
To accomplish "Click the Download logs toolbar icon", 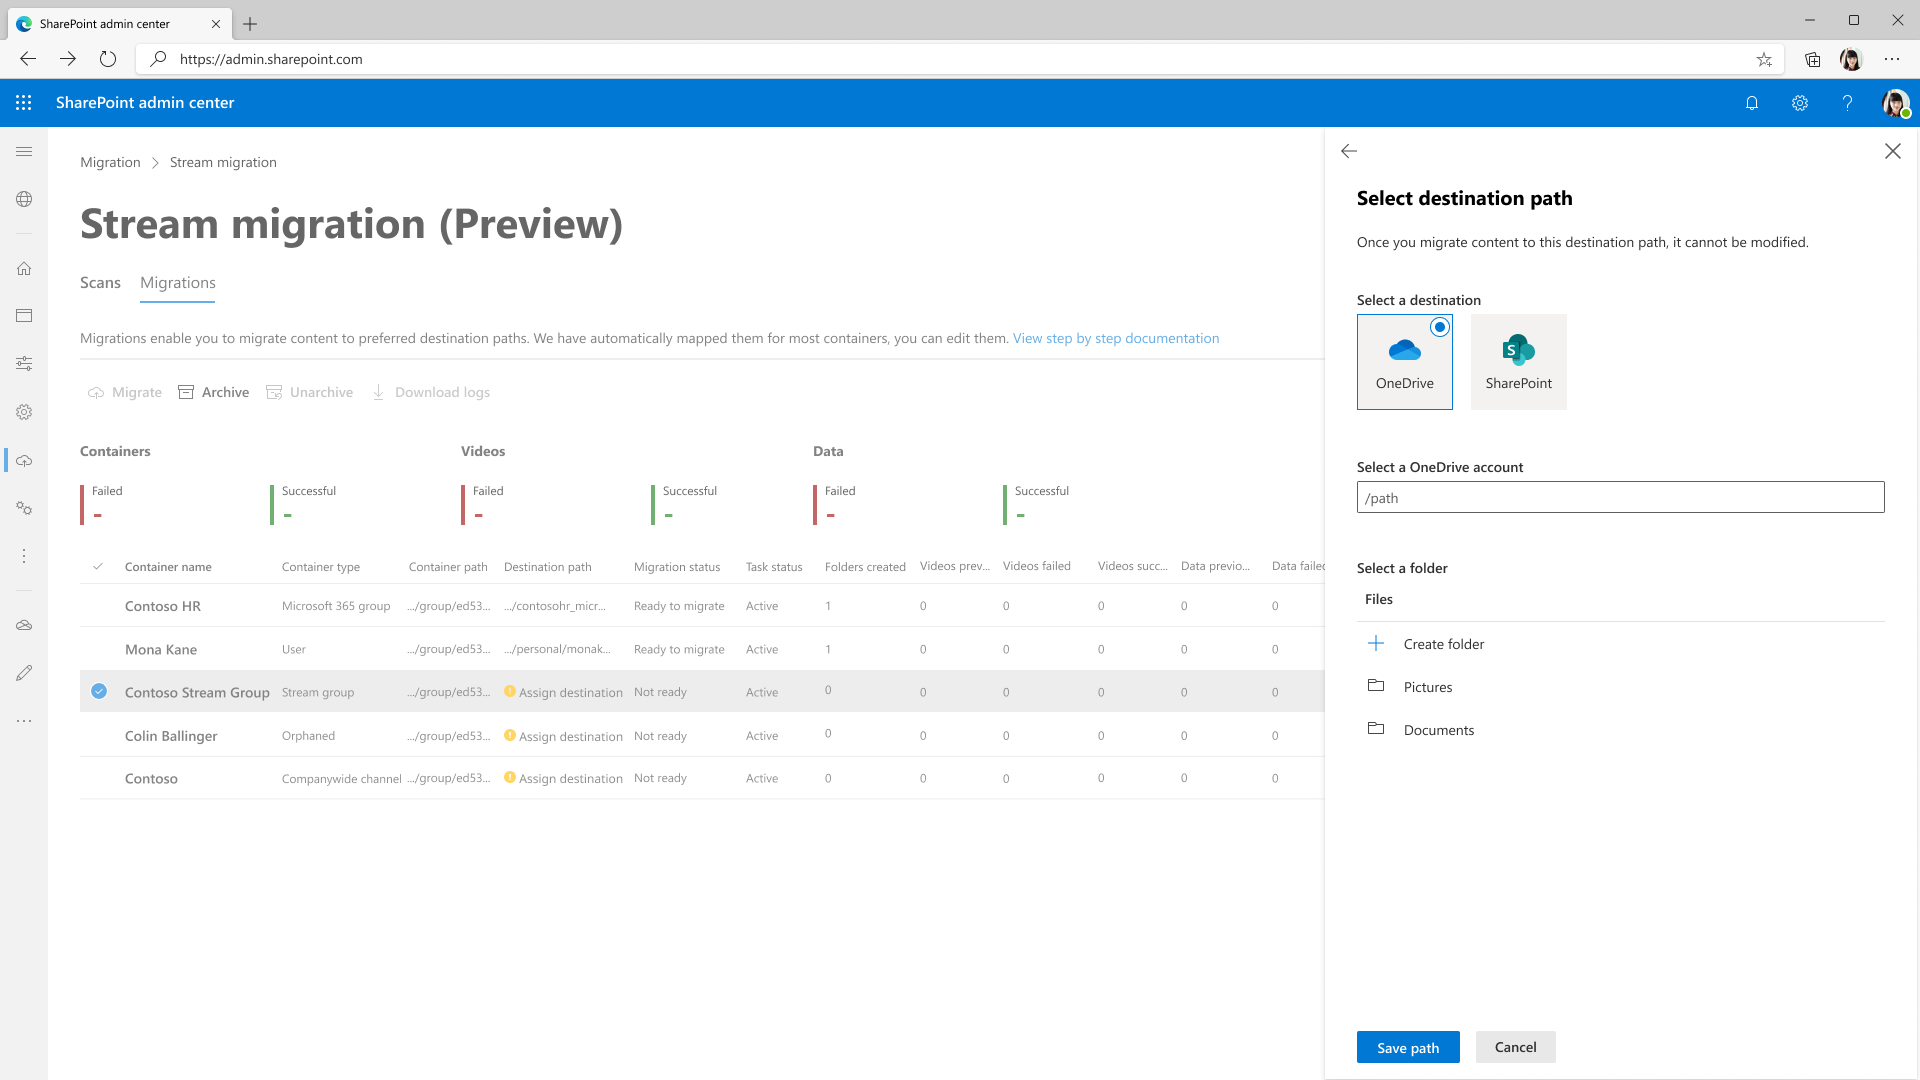I will pos(380,392).
